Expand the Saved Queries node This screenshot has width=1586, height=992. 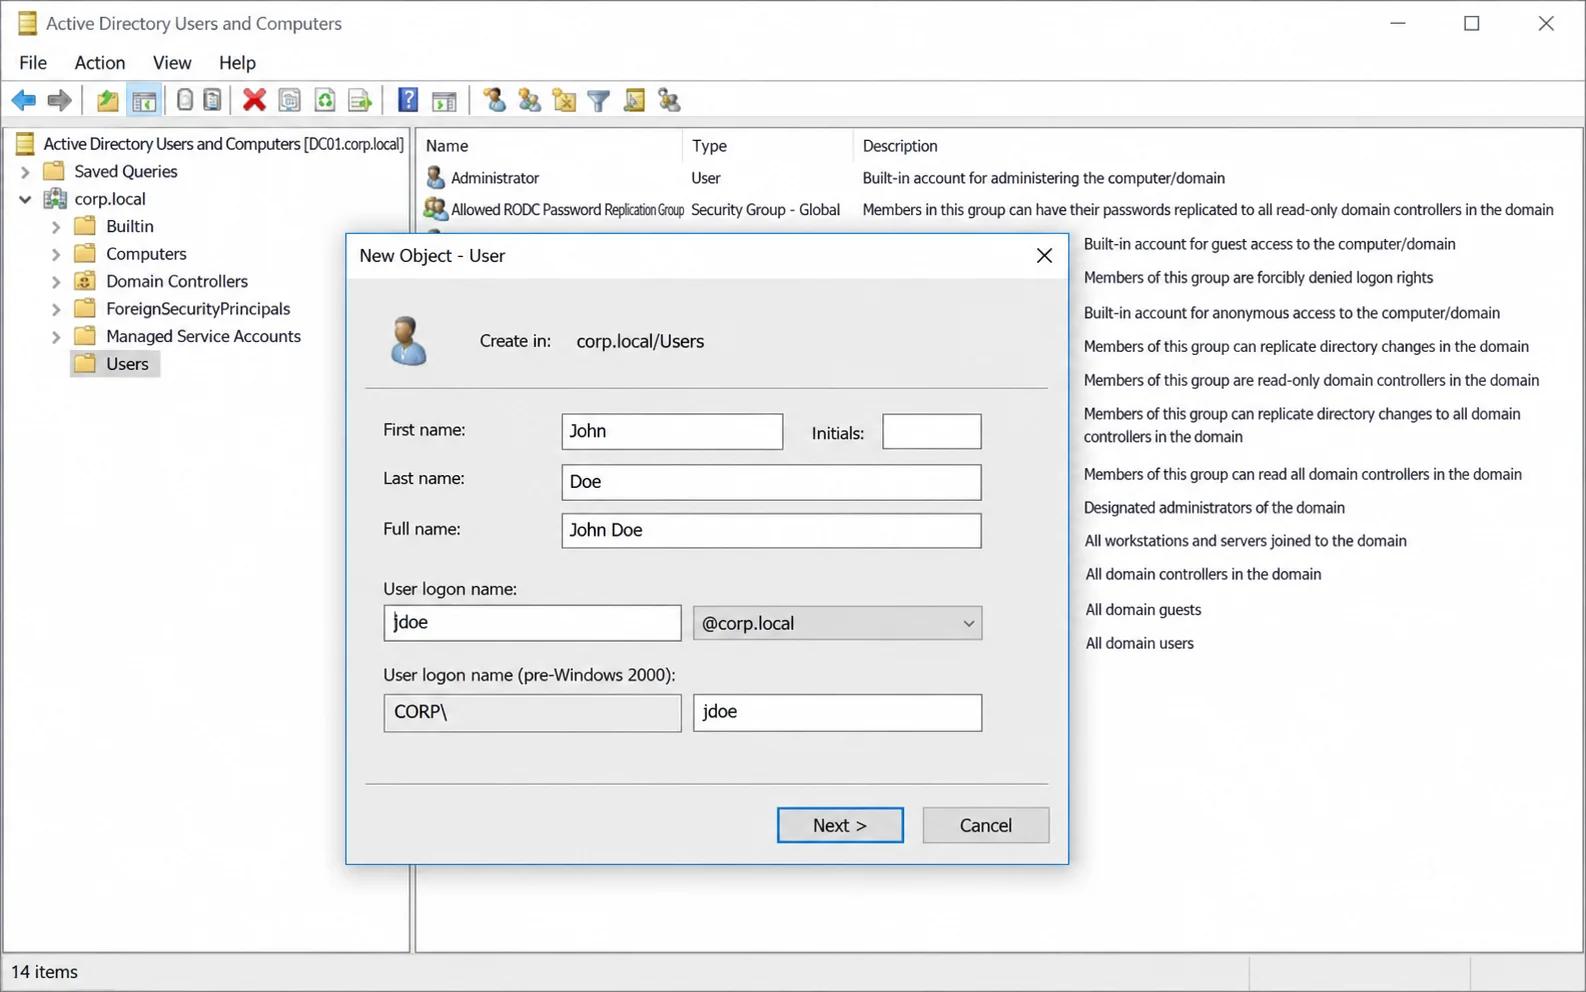[x=26, y=172]
